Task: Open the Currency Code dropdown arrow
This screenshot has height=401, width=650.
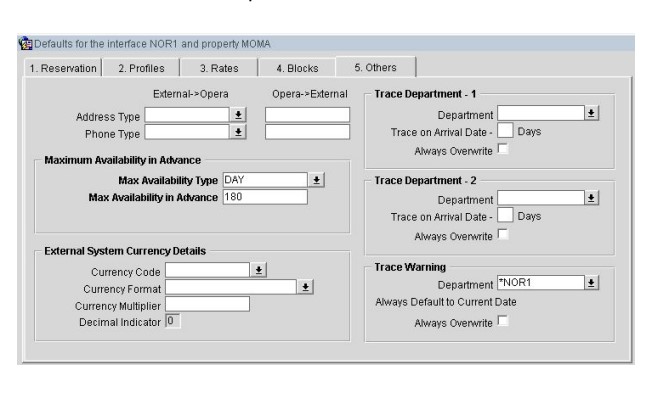Action: 258,269
